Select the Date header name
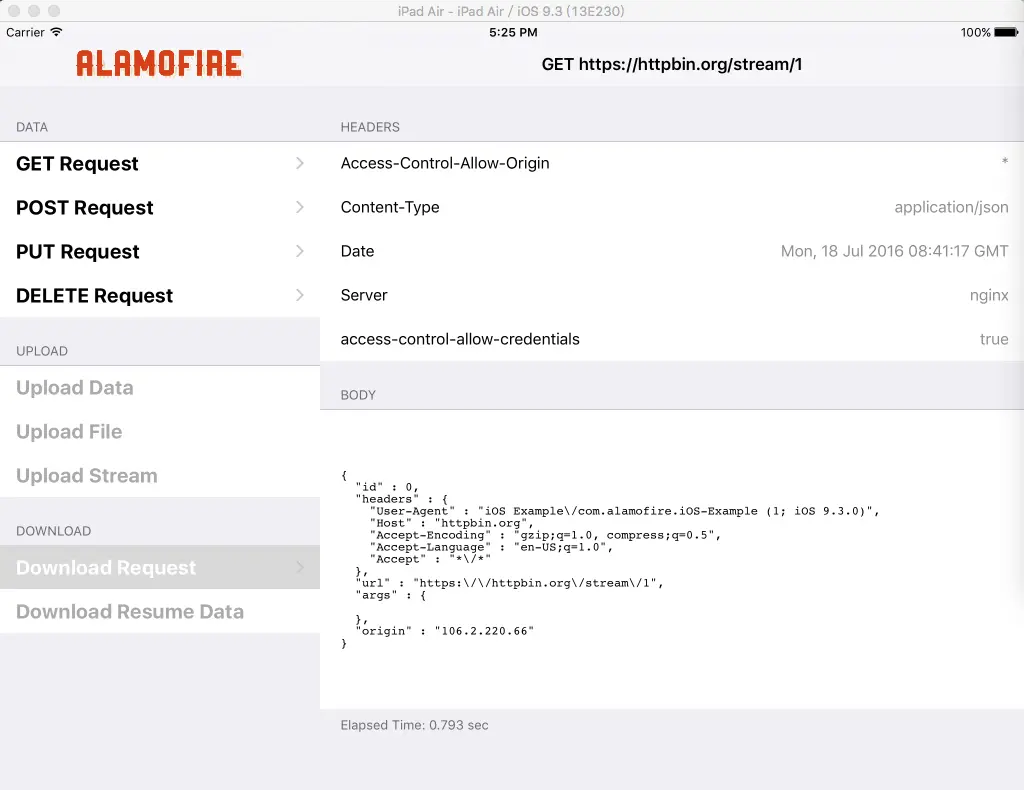 (x=357, y=251)
